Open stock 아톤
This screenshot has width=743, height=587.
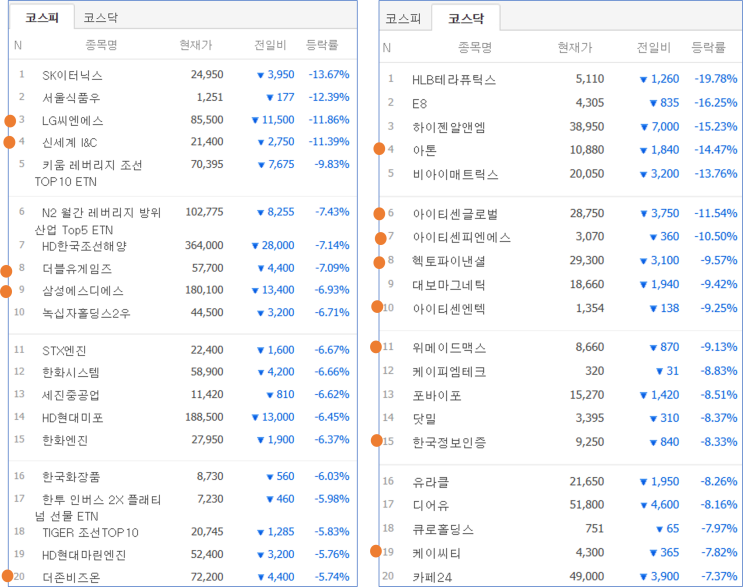424,151
